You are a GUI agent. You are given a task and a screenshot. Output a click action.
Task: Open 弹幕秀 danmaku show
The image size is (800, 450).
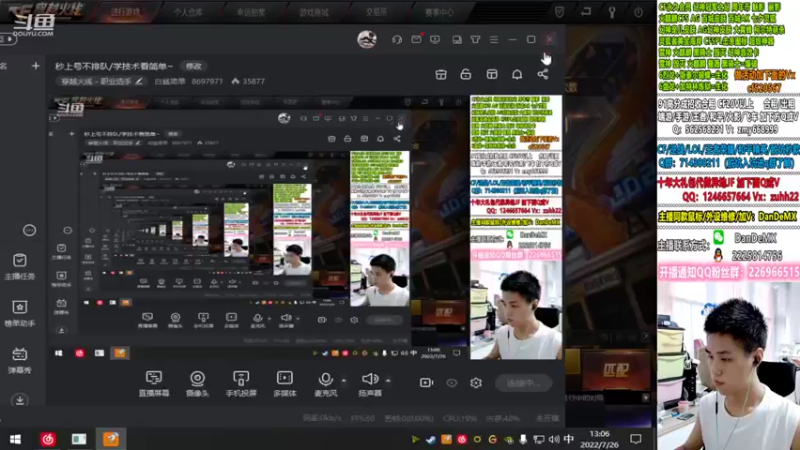click(19, 360)
